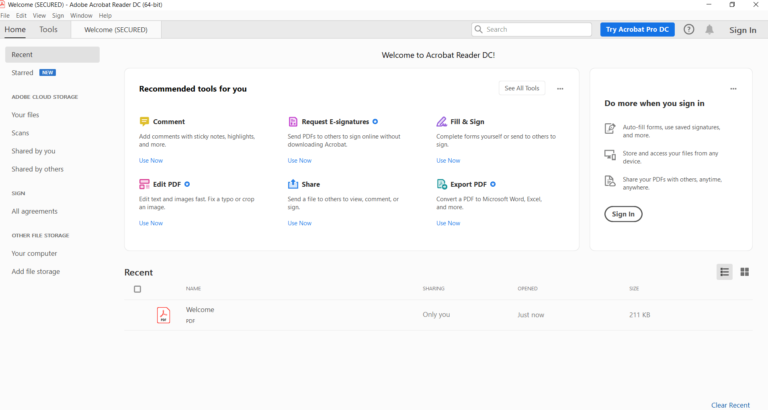Click blue badge next to Request E-signatures
The width and height of the screenshot is (768, 410).
click(x=375, y=121)
